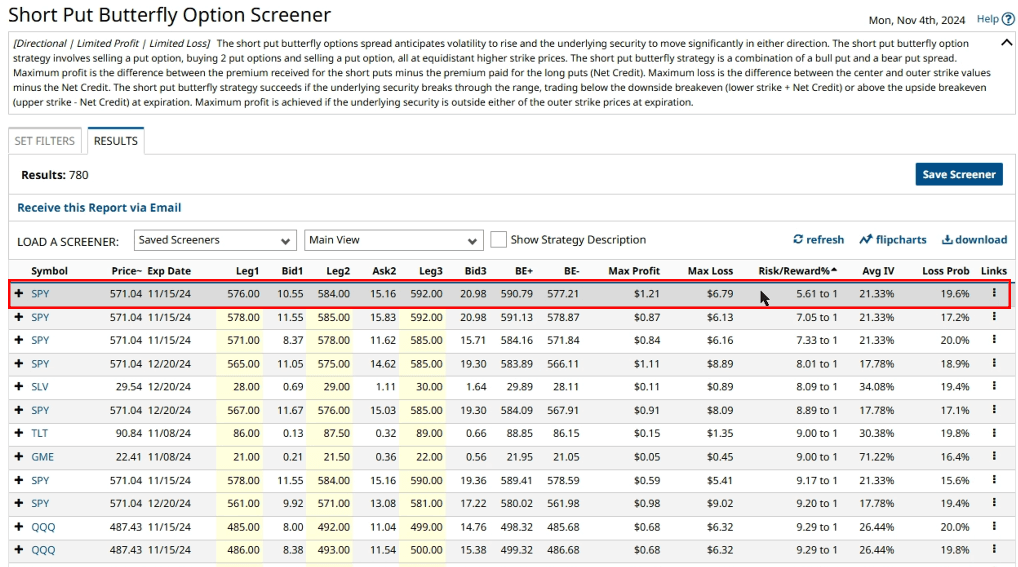Open the GME symbol link

[x=42, y=457]
